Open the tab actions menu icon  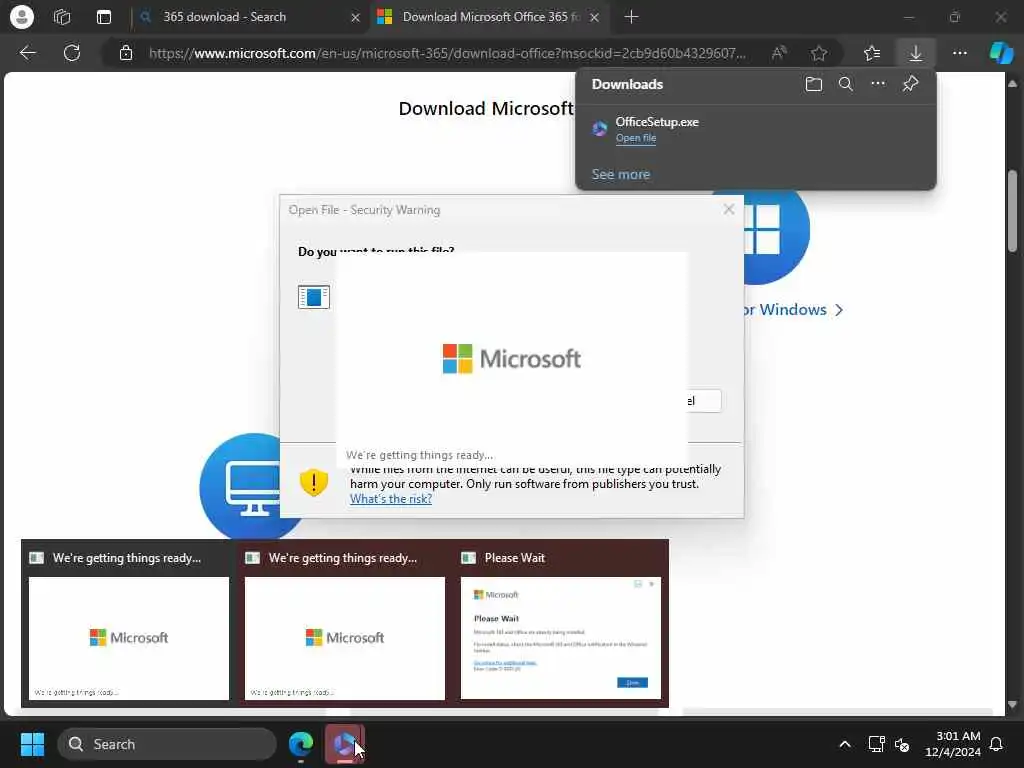click(104, 17)
